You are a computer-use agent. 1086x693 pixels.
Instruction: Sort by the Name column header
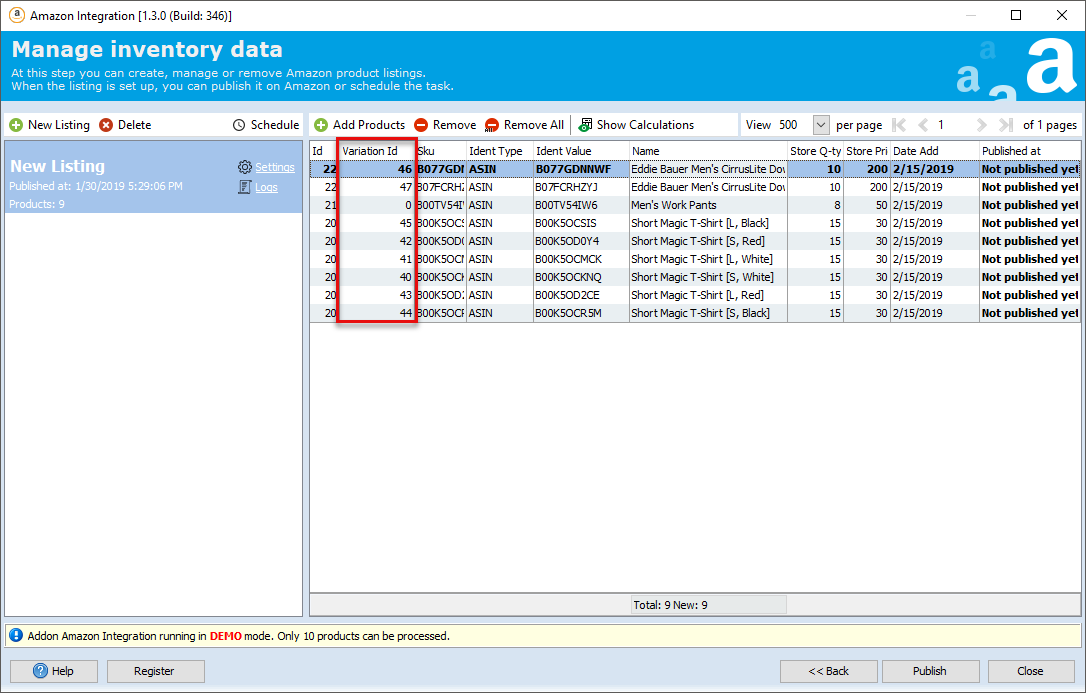[x=708, y=151]
